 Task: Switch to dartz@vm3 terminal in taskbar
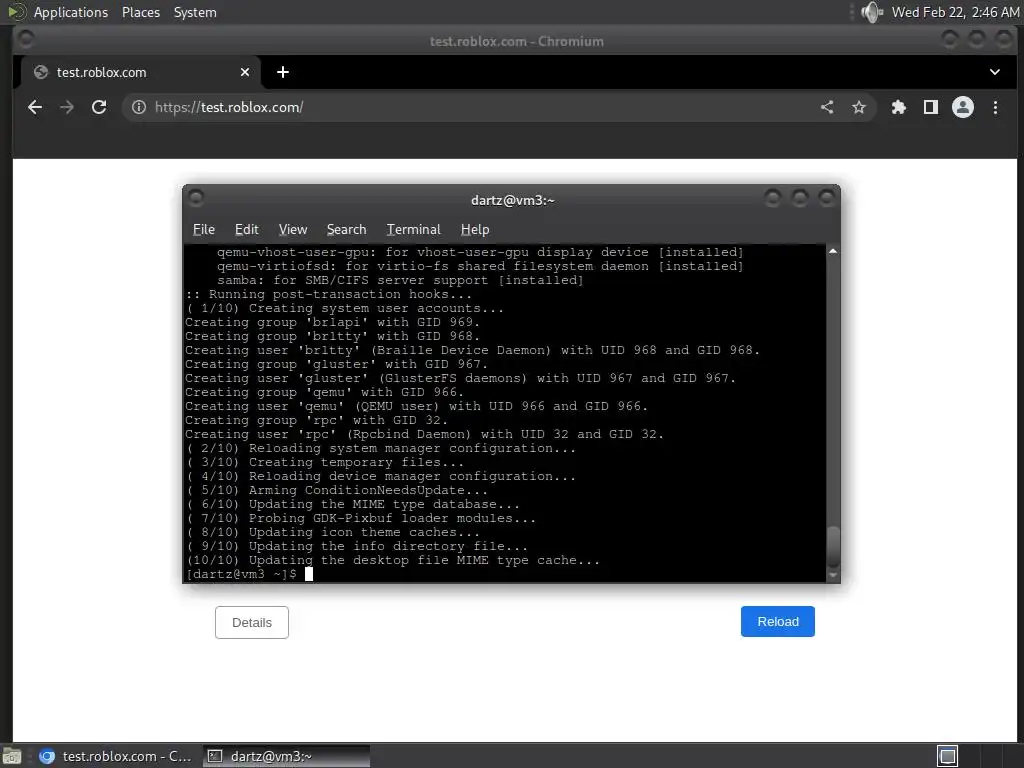[286, 756]
